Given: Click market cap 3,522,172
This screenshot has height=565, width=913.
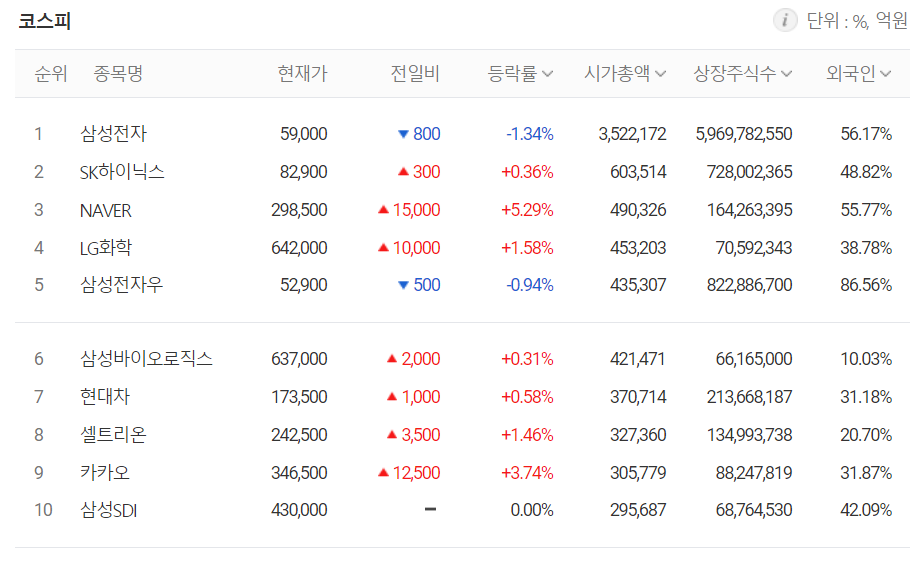Looking at the screenshot, I should point(632,134).
